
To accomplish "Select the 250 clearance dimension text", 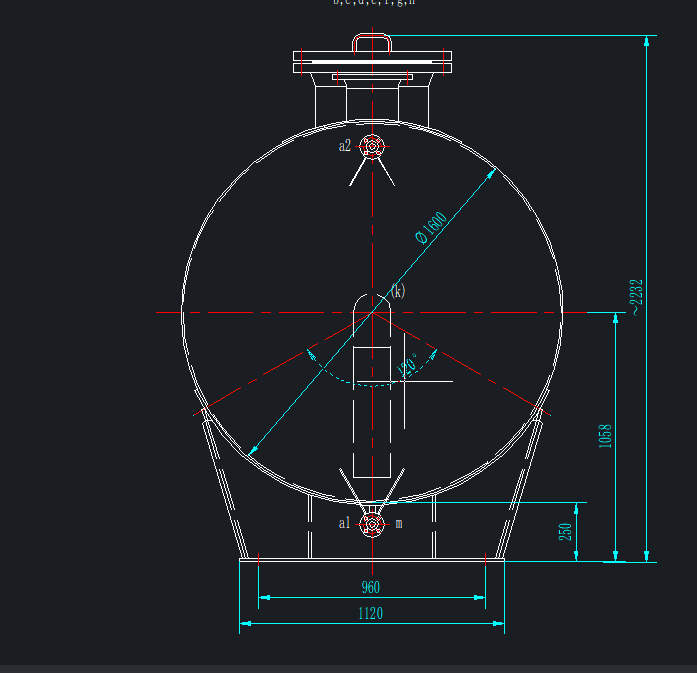I will coord(565,532).
